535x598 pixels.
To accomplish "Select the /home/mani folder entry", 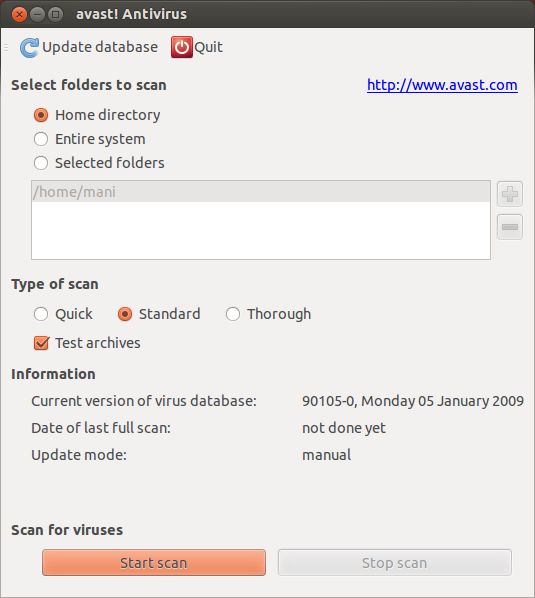I will [261, 192].
